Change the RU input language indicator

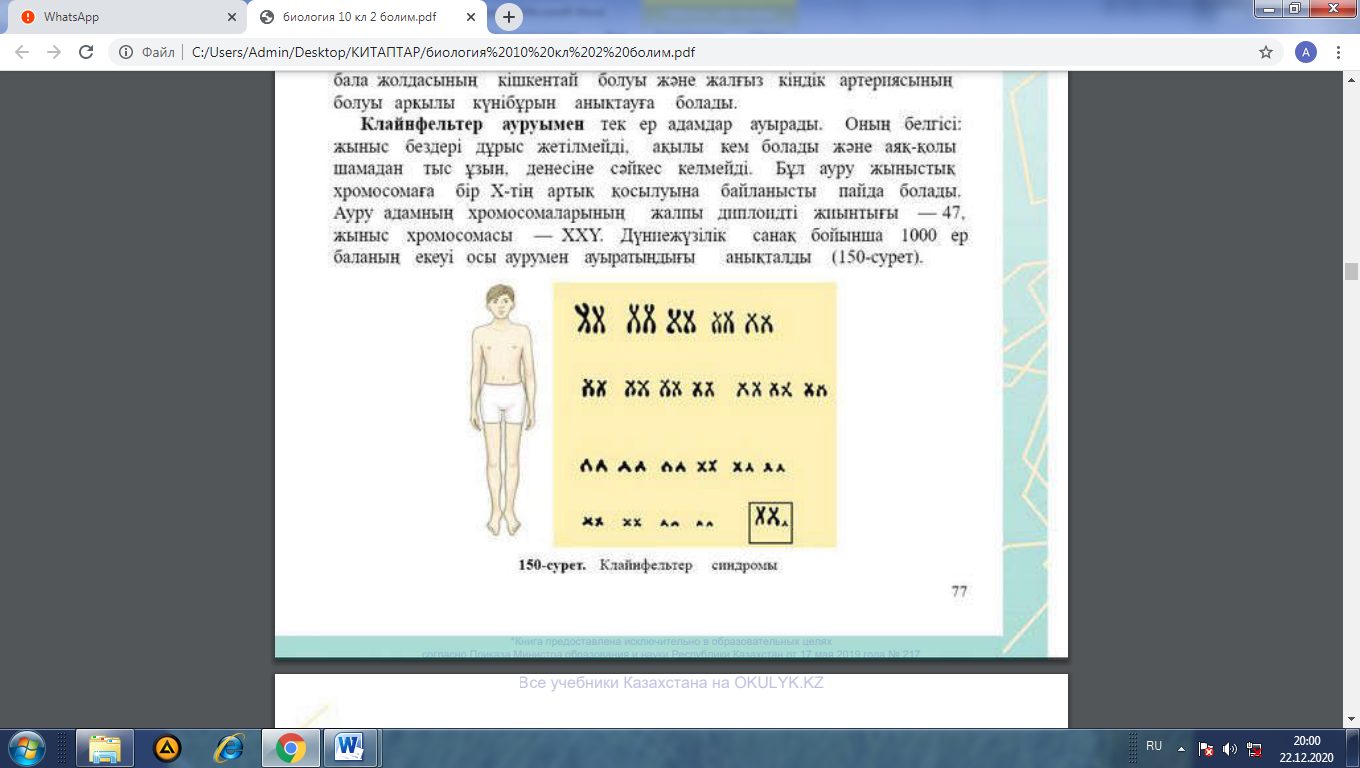tap(1154, 746)
